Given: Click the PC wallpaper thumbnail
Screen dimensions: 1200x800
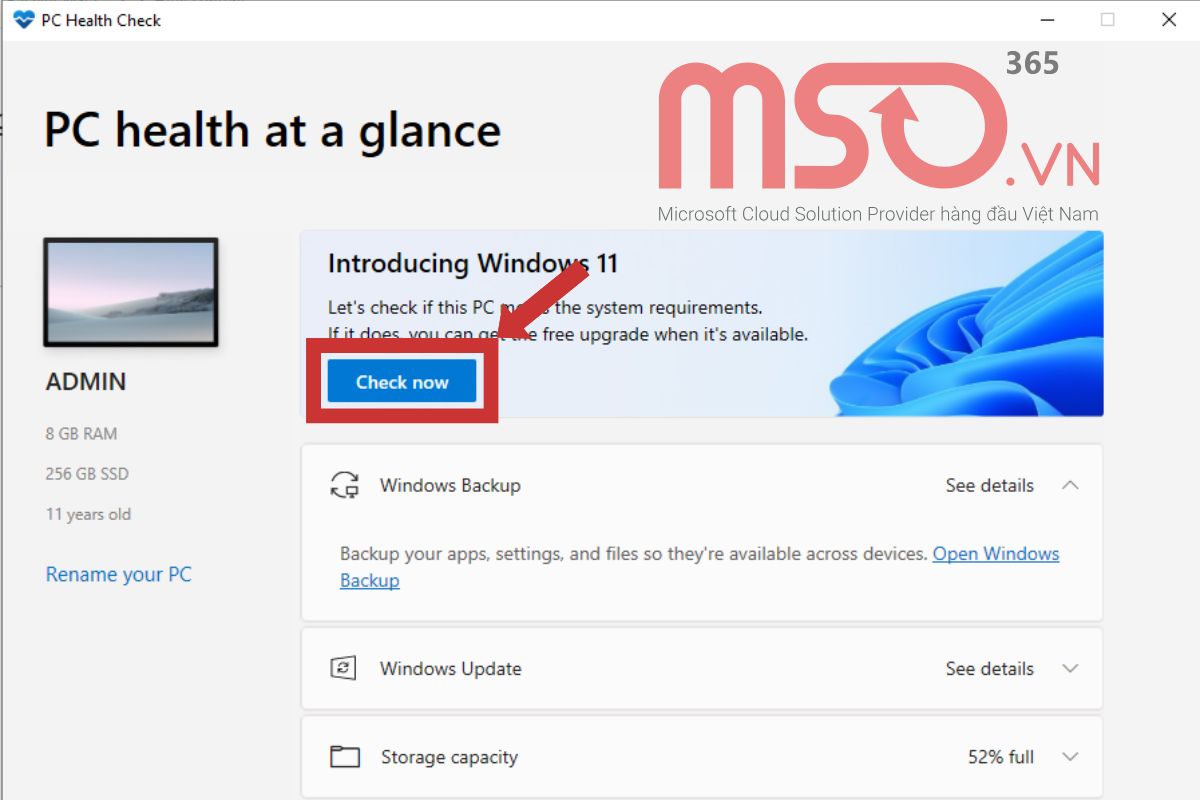Looking at the screenshot, I should point(131,292).
